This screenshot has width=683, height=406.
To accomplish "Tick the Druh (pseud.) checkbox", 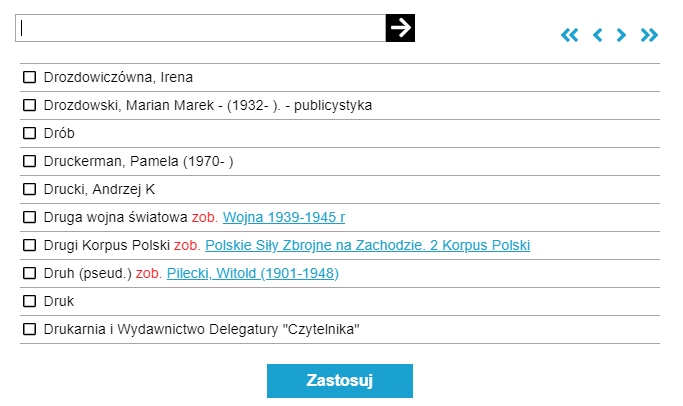I will pos(30,273).
